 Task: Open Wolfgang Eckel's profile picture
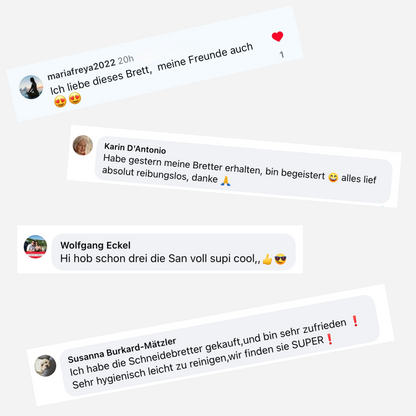tap(35, 247)
